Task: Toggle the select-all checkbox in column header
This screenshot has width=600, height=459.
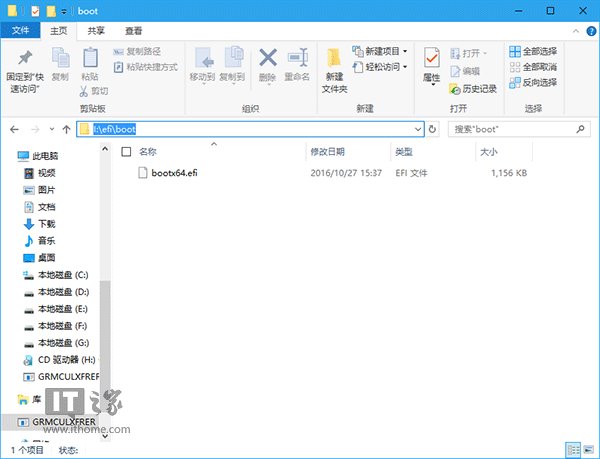Action: pyautogui.click(x=126, y=152)
